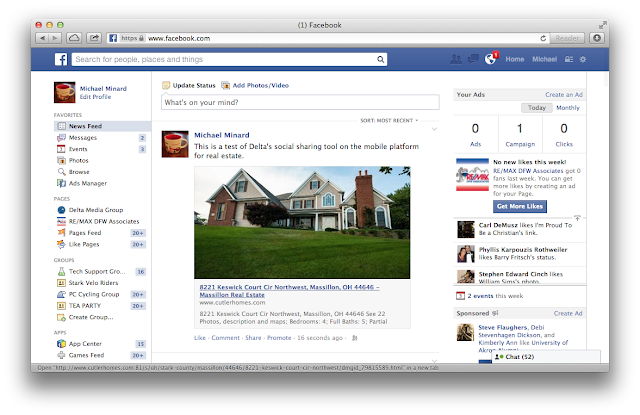Screen dimensions: 640x415
Task: Open friend requests icon
Action: point(456,59)
